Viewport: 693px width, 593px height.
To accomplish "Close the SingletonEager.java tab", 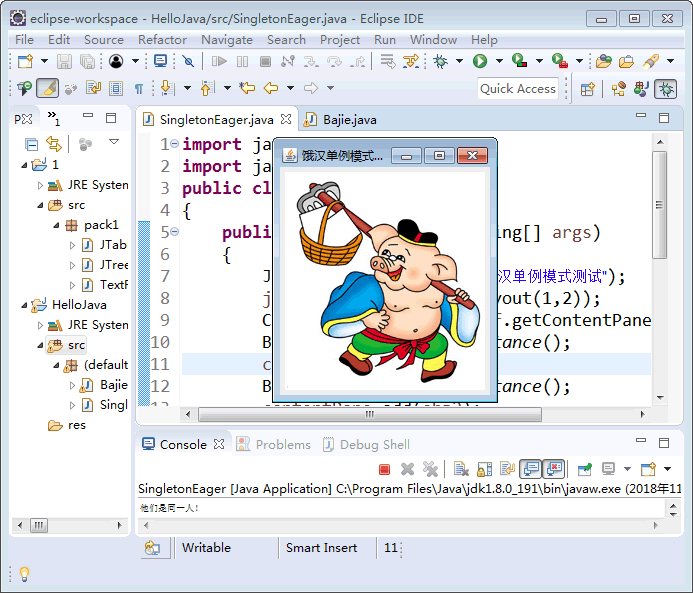I will 286,119.
